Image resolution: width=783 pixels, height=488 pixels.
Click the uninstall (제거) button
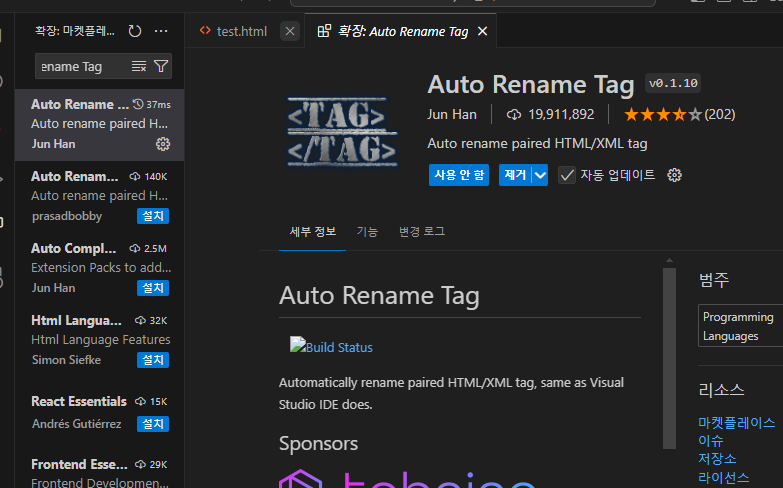tap(515, 175)
